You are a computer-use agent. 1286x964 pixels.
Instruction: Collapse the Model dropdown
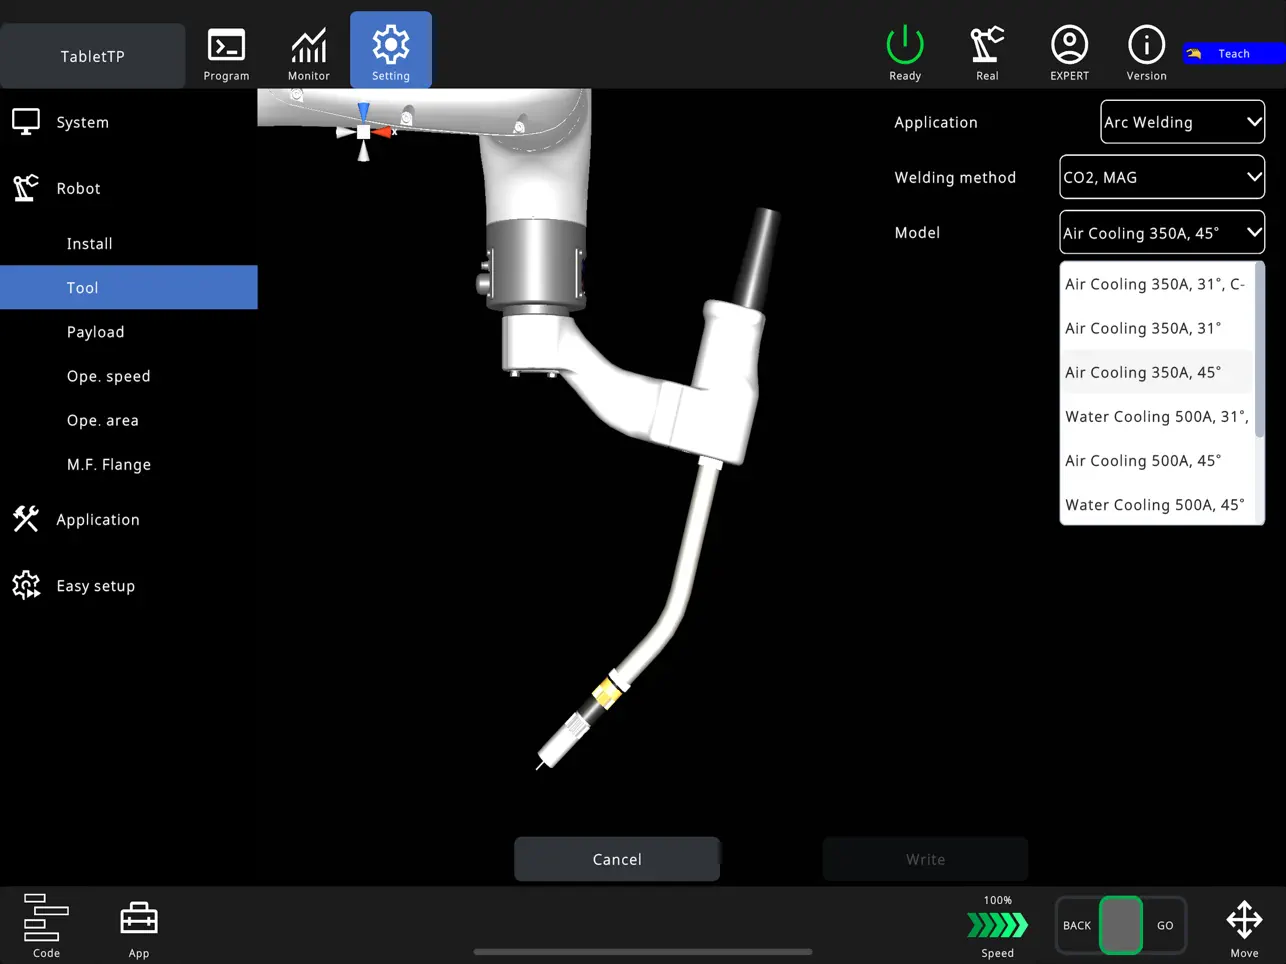pos(1162,233)
